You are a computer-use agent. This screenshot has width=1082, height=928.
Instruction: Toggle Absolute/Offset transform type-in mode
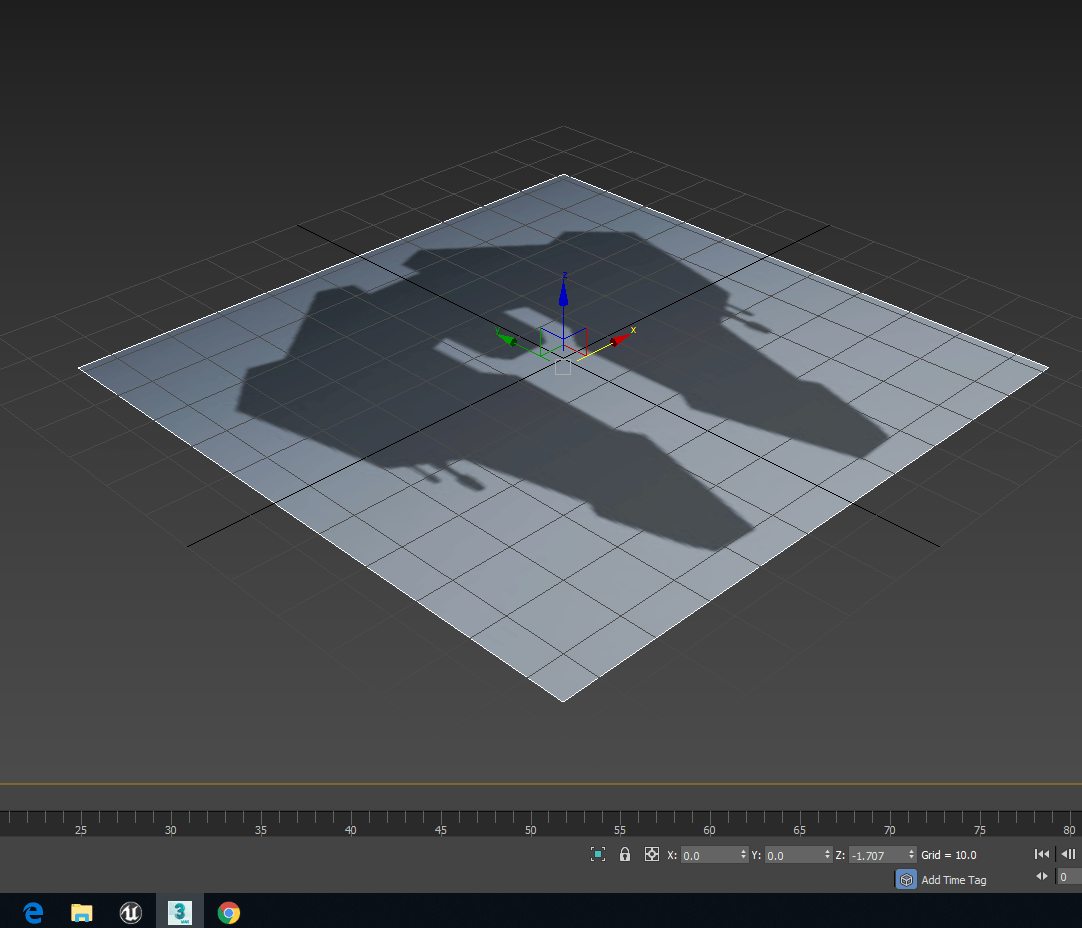pos(652,854)
